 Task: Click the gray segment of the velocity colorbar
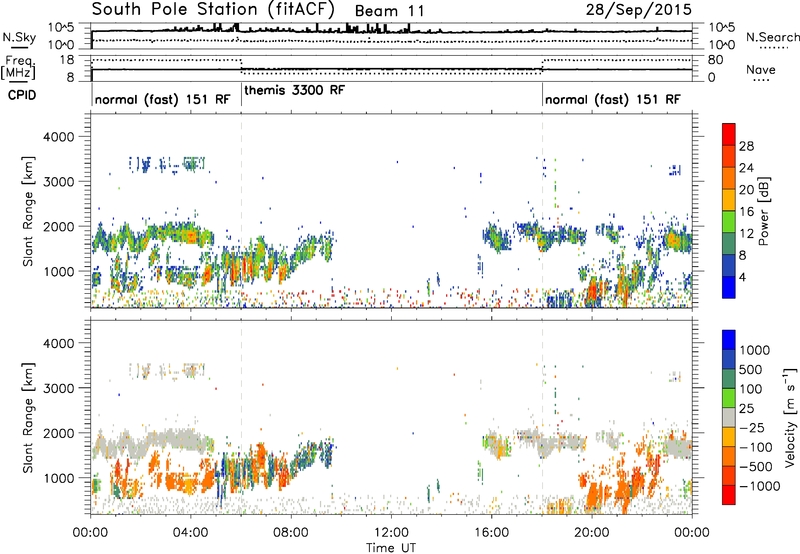click(x=729, y=417)
